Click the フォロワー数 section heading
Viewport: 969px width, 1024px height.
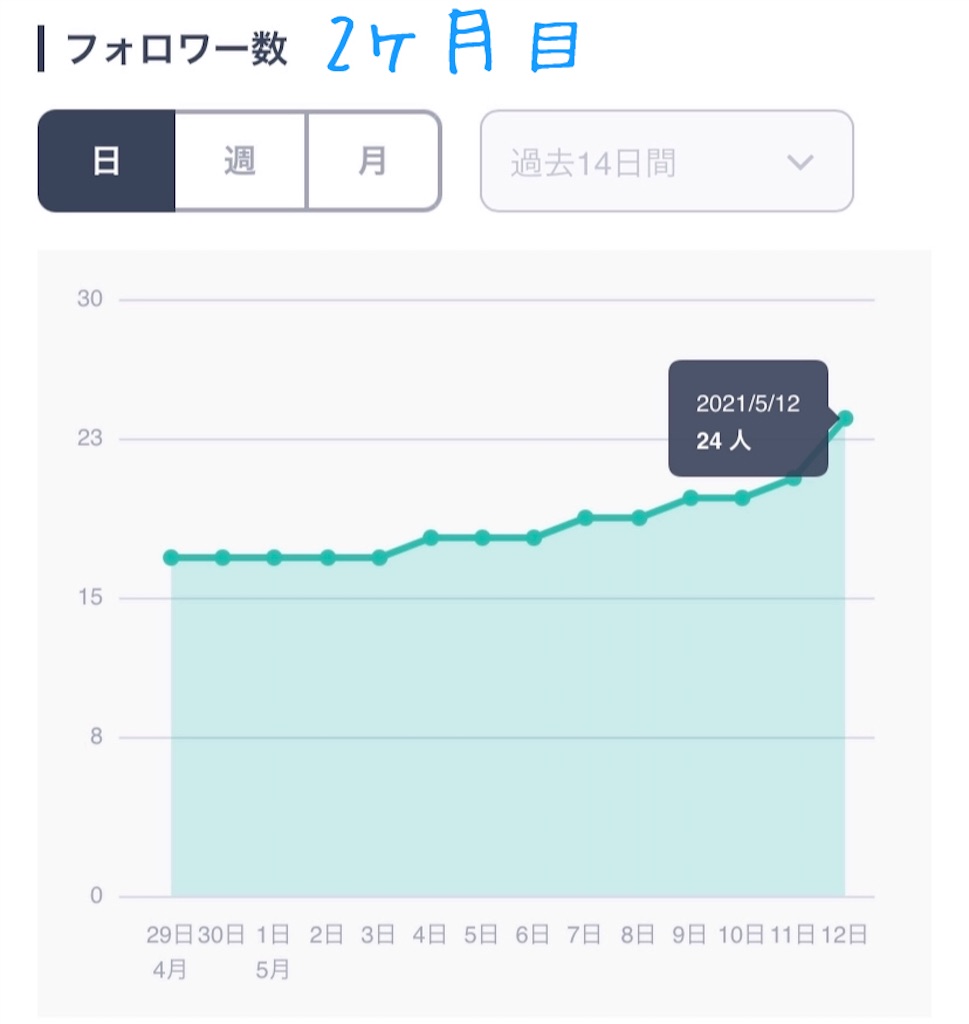point(176,49)
